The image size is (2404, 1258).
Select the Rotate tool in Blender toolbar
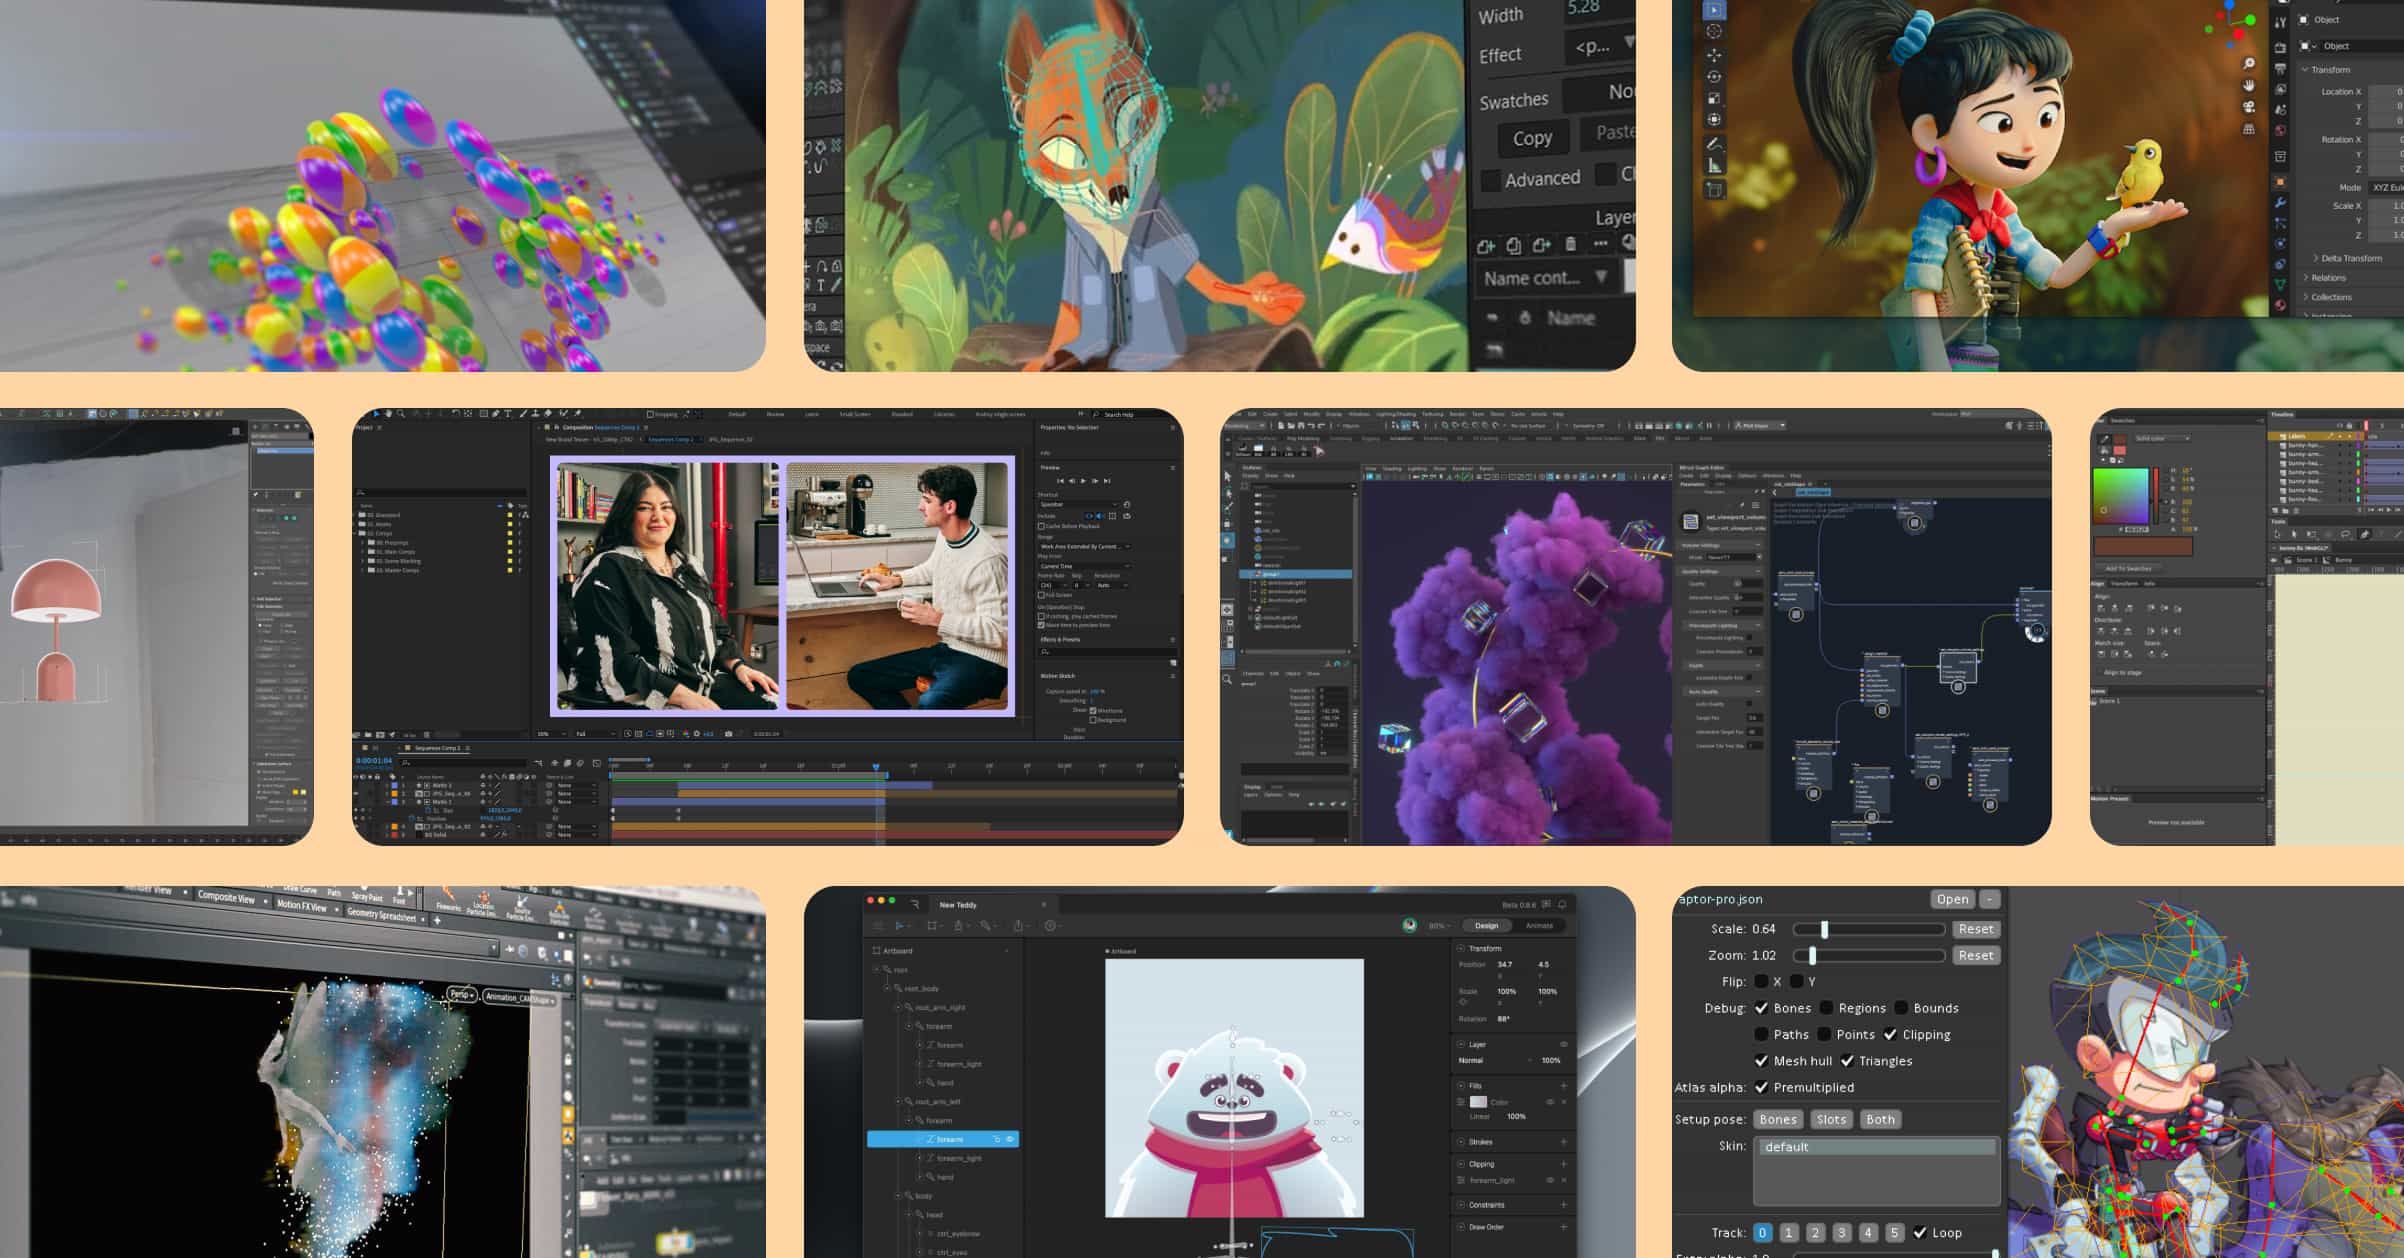point(1714,77)
